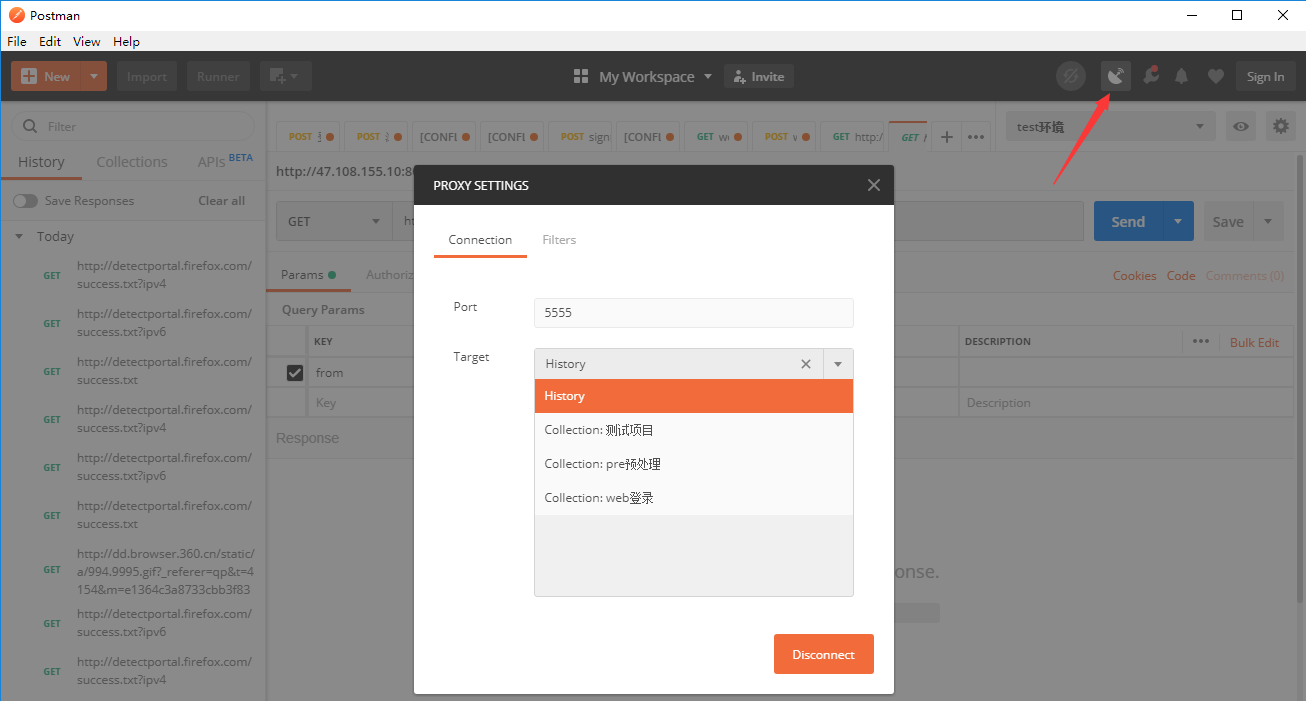This screenshot has height=701, width=1306.
Task: Toggle the Save Responses switch
Action: tap(25, 201)
